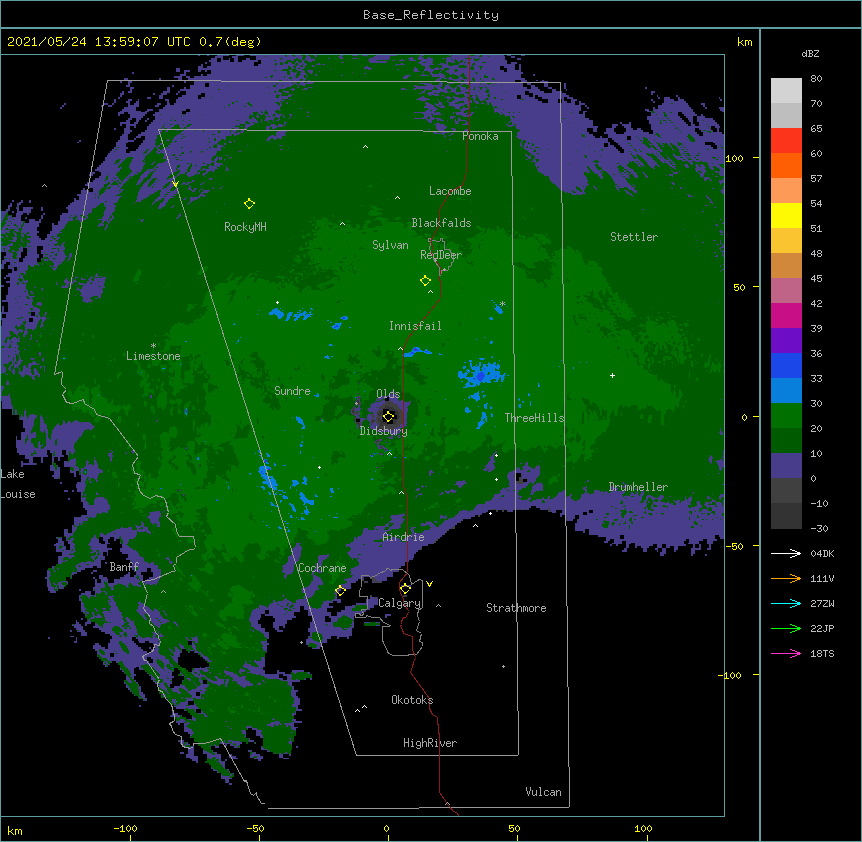Click the Vulcan town label
The width and height of the screenshot is (862, 842).
[x=543, y=792]
